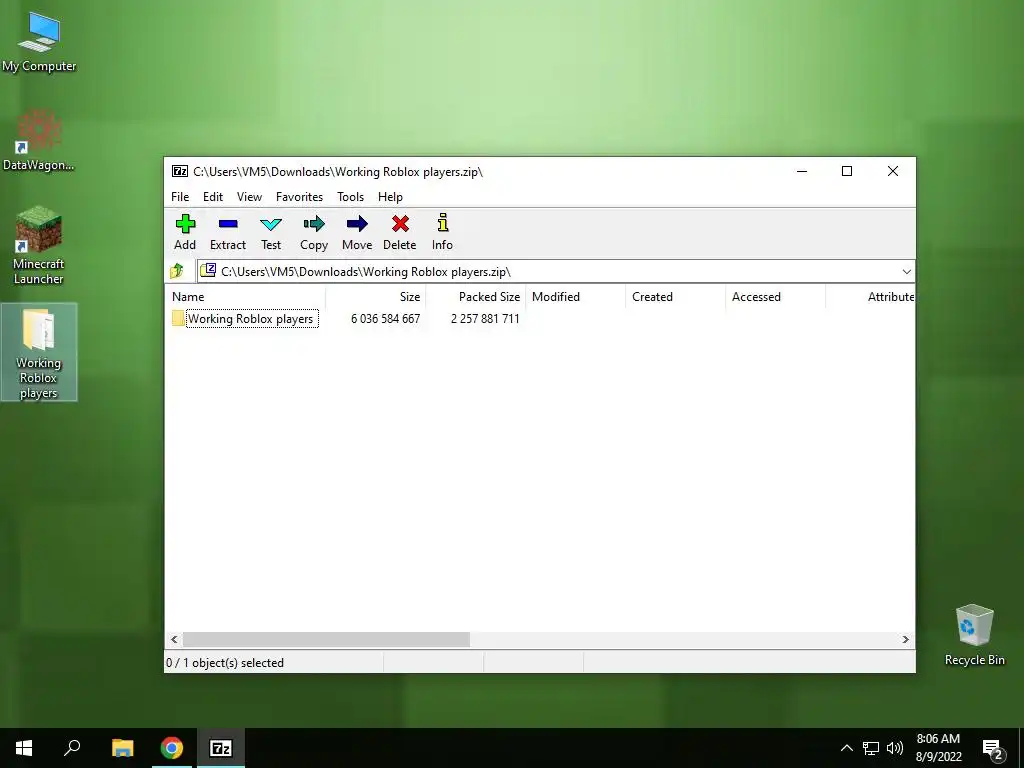Click the Attributes column header

coord(870,296)
